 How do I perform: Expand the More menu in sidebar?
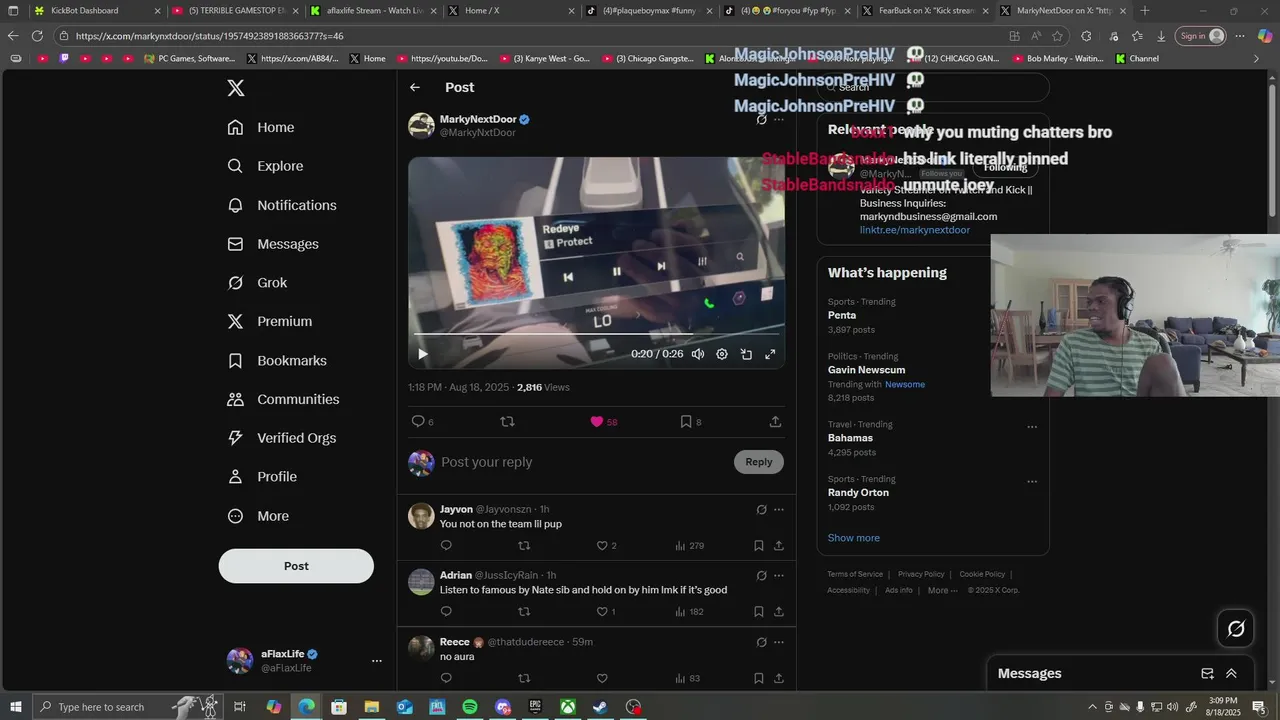click(258, 516)
